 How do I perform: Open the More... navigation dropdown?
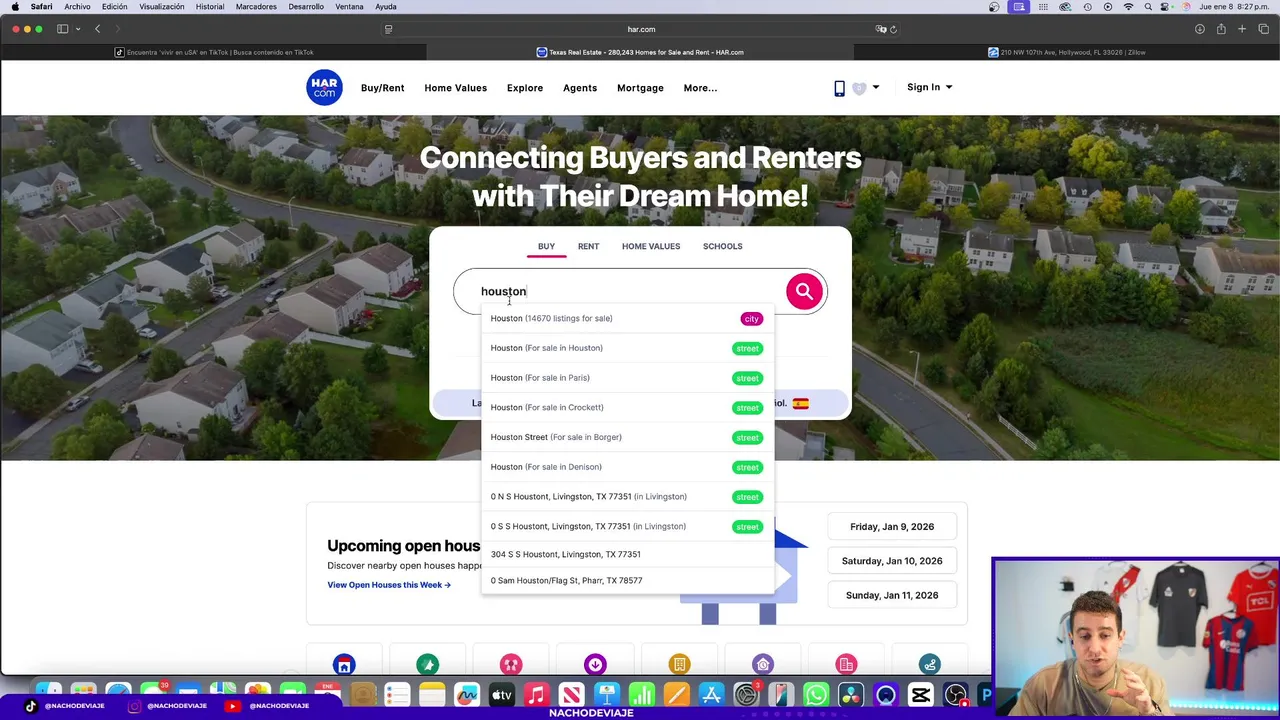[x=700, y=88]
